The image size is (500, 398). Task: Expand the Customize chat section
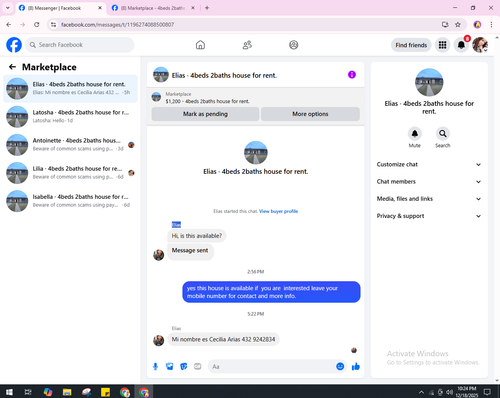429,164
